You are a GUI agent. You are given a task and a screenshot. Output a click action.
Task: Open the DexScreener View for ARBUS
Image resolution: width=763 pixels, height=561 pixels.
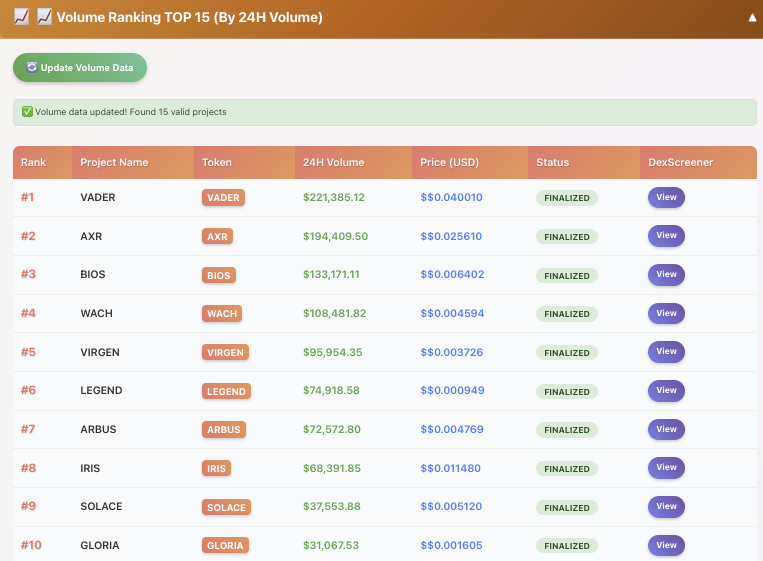click(666, 429)
